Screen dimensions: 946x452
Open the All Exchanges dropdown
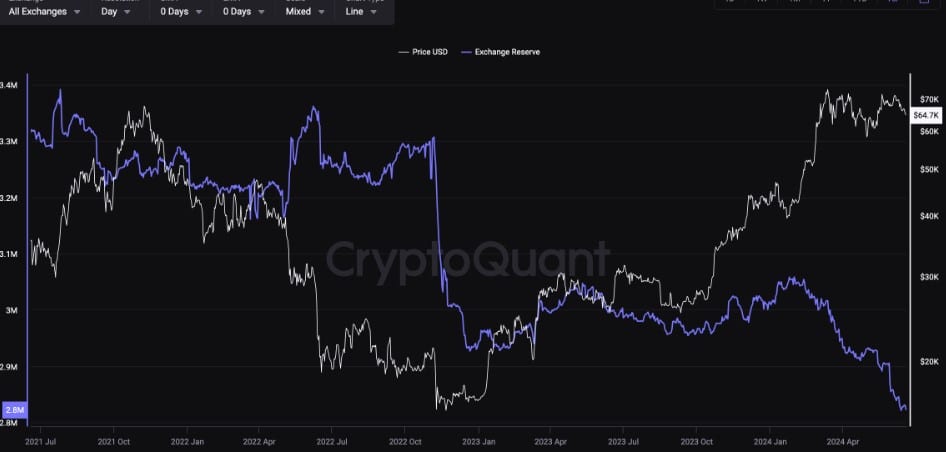click(44, 11)
